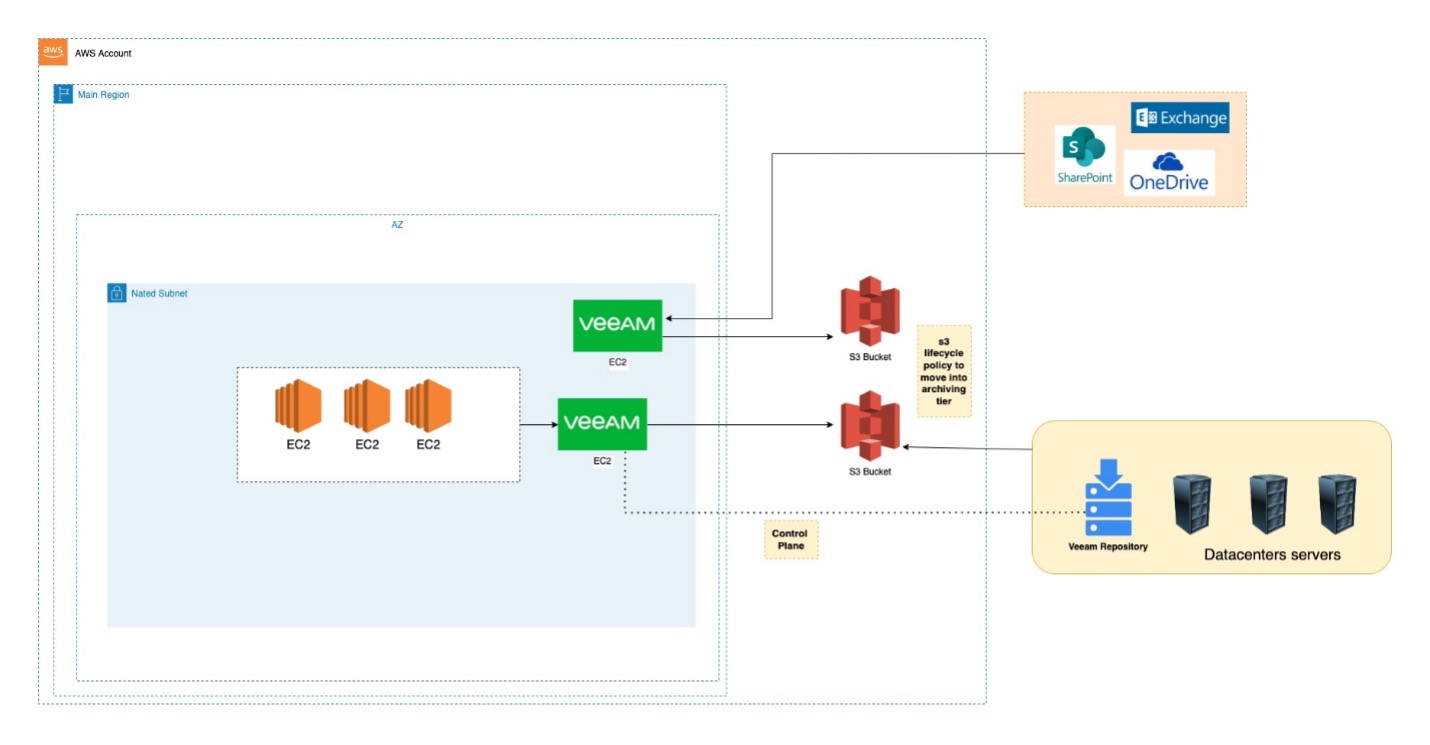The image size is (1430, 745).
Task: Select the upper Veeam EC2 logo
Action: coord(618,325)
